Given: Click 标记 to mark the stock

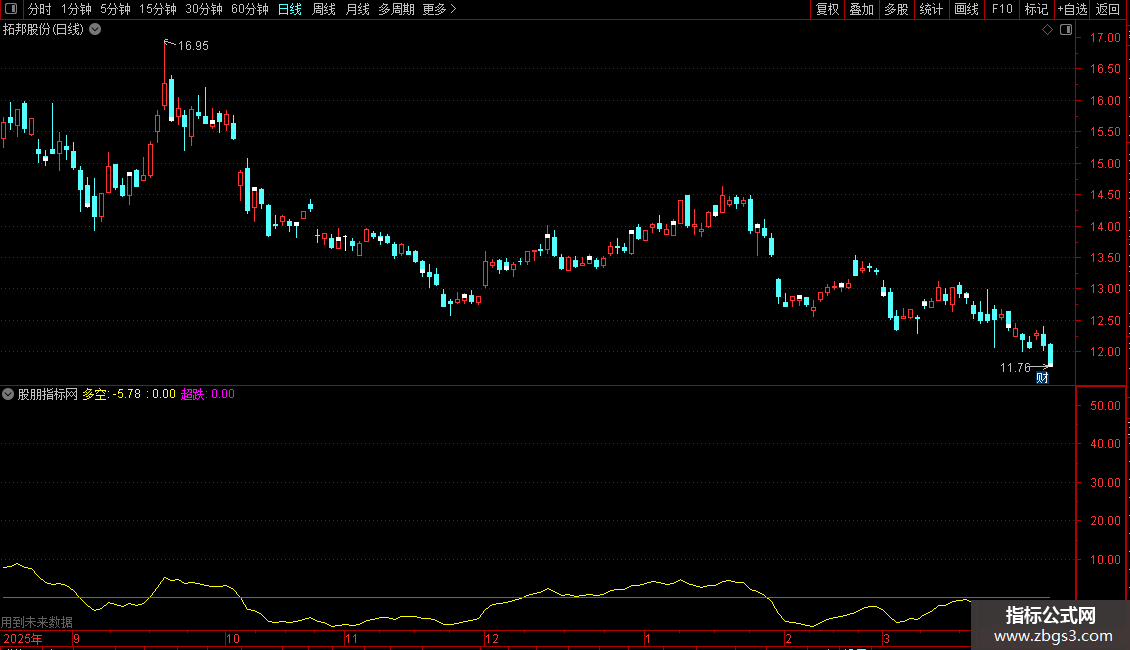Looking at the screenshot, I should coord(1036,9).
